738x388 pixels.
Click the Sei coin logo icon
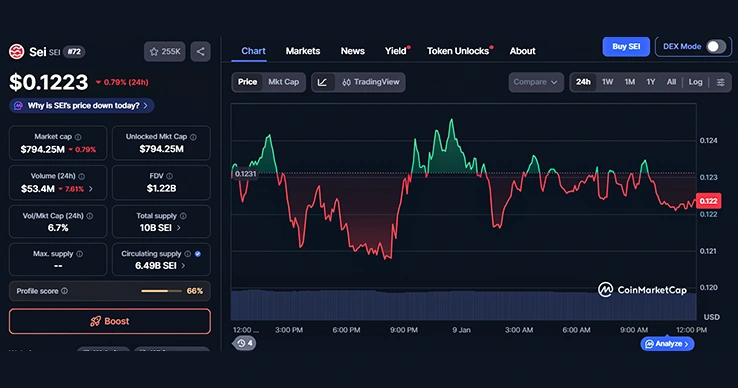click(16, 51)
